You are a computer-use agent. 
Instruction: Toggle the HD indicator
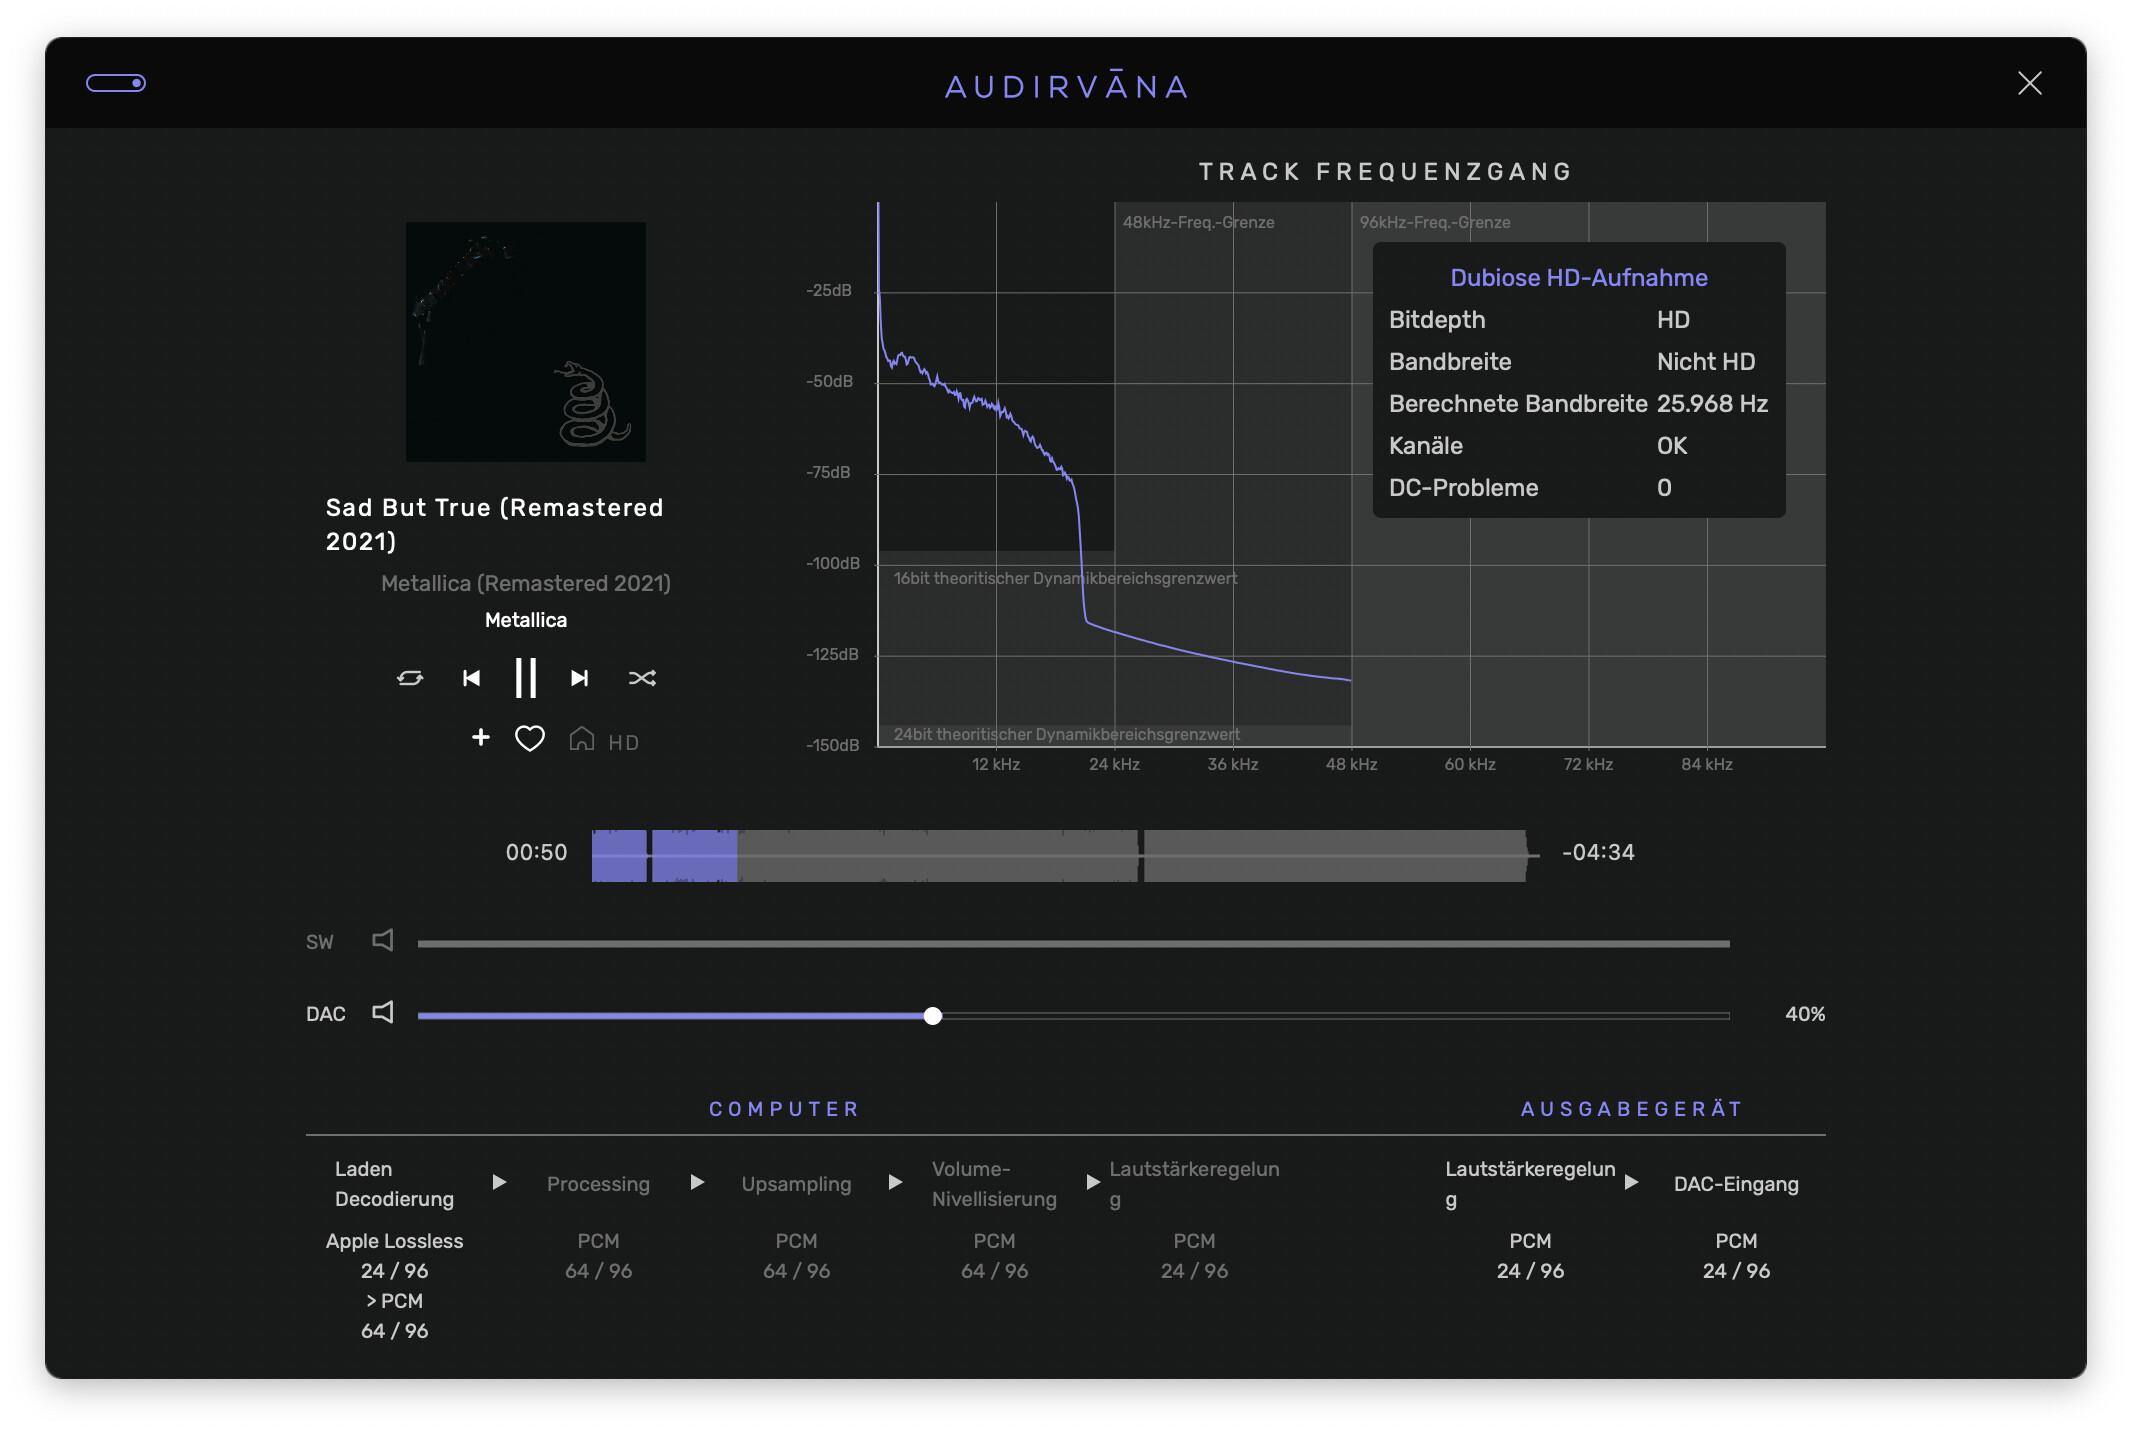click(x=623, y=742)
